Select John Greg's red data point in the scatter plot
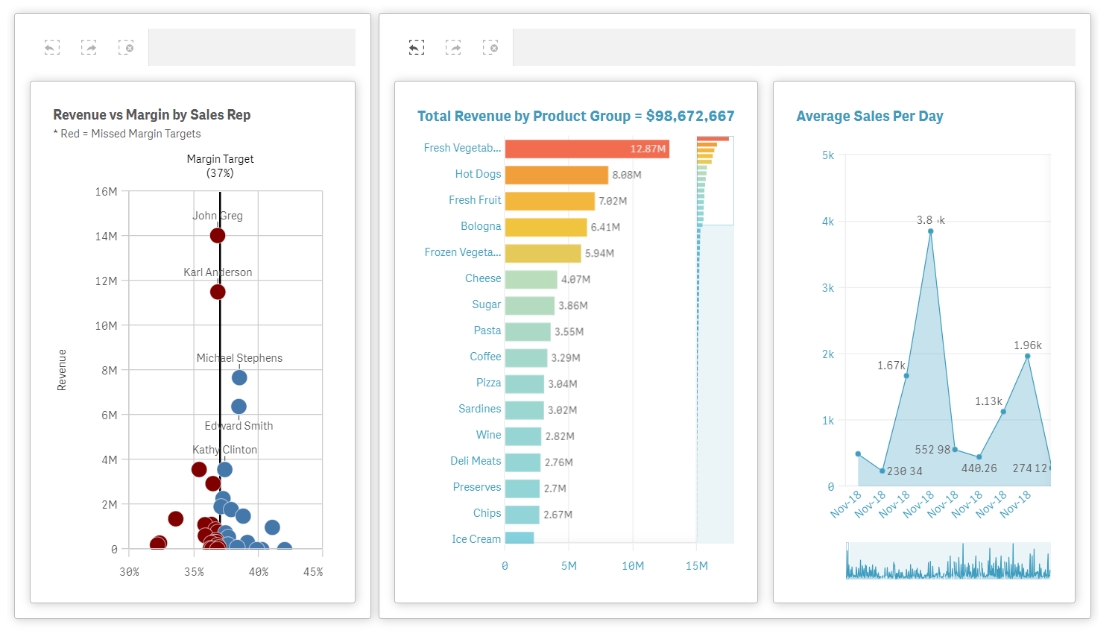This screenshot has height=635, width=1106. click(218, 234)
